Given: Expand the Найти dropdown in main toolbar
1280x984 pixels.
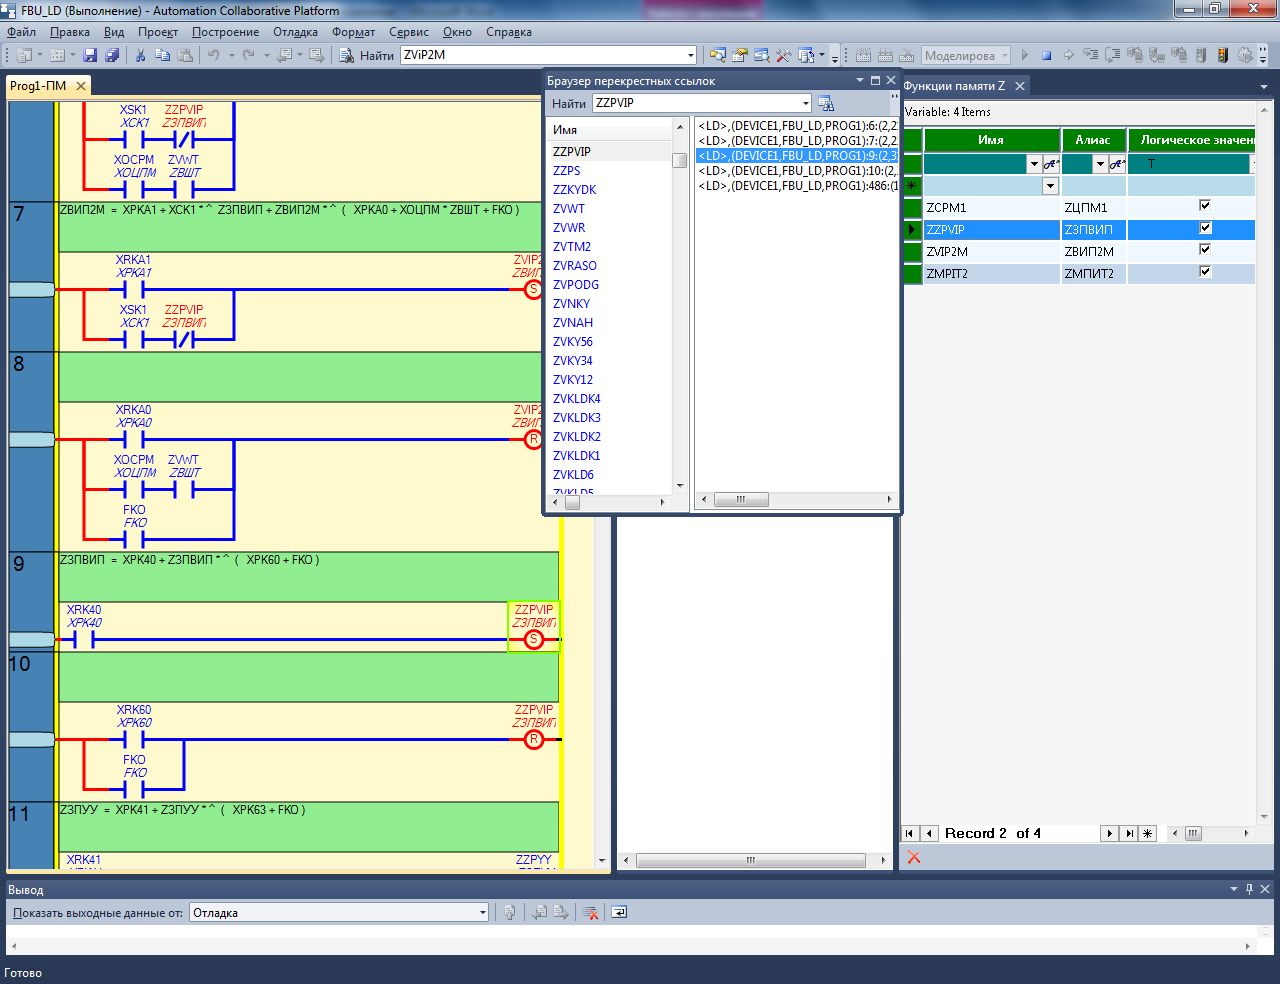Looking at the screenshot, I should pos(690,55).
